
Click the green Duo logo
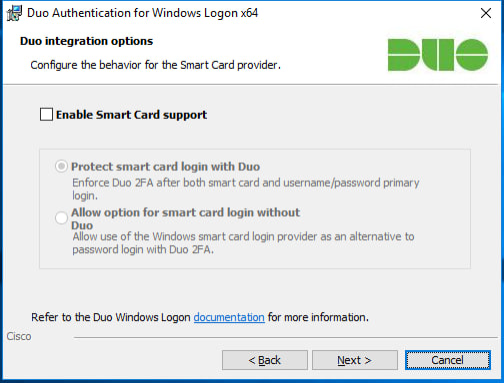438,55
